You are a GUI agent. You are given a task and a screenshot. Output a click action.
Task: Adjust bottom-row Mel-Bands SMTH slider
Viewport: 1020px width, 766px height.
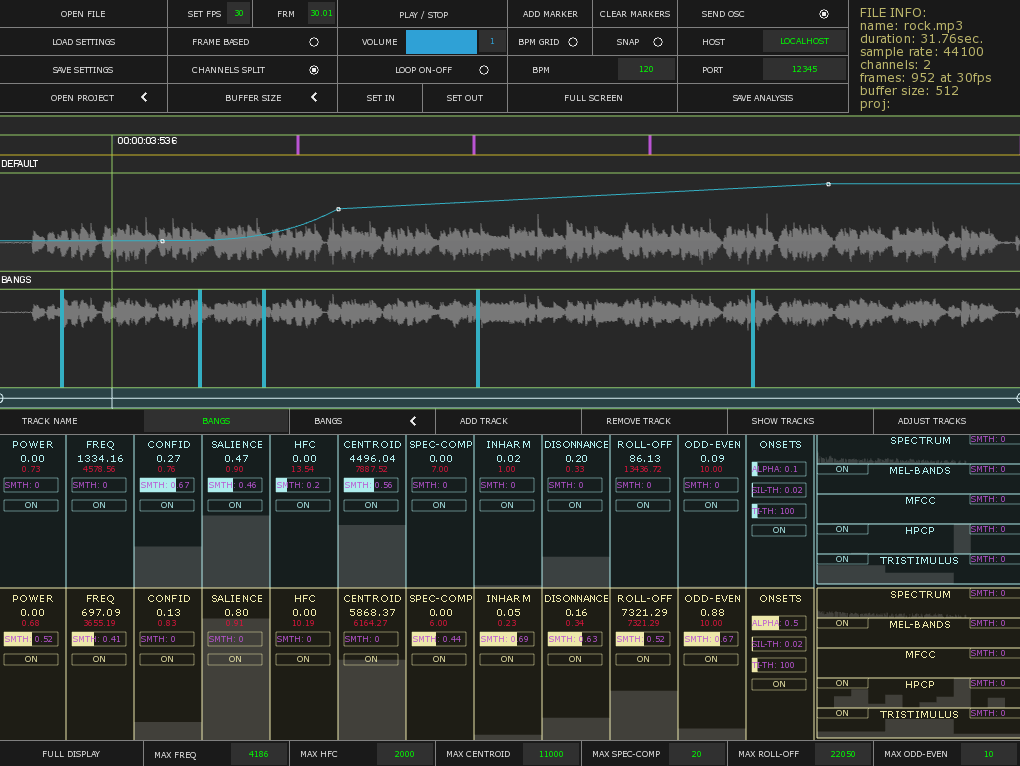[x=995, y=623]
